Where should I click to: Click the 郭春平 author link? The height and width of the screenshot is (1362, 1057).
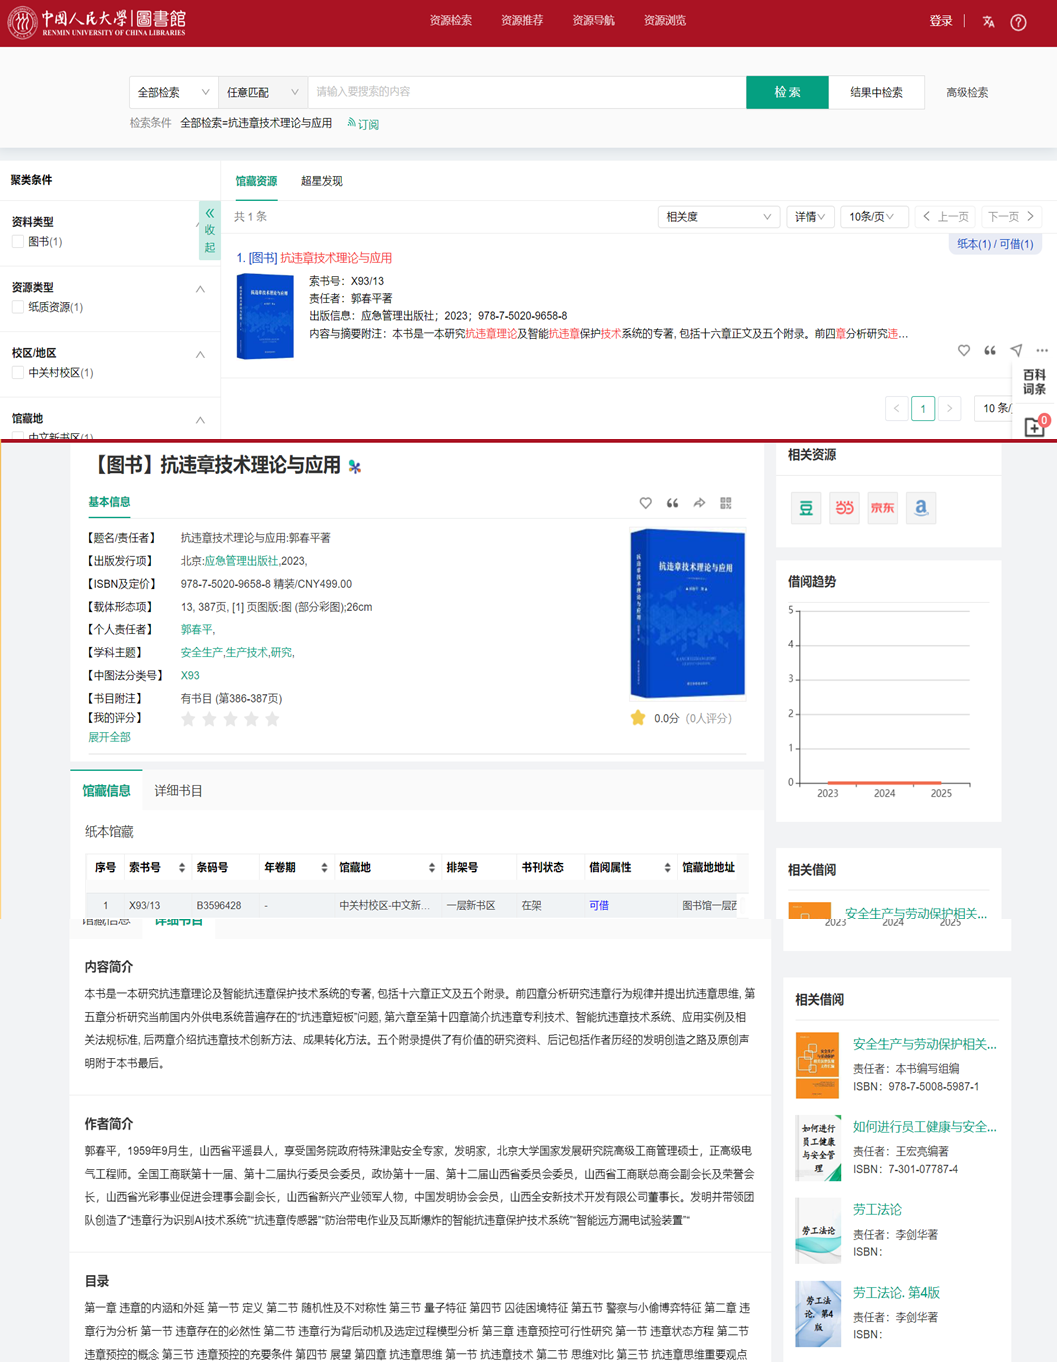tap(196, 630)
